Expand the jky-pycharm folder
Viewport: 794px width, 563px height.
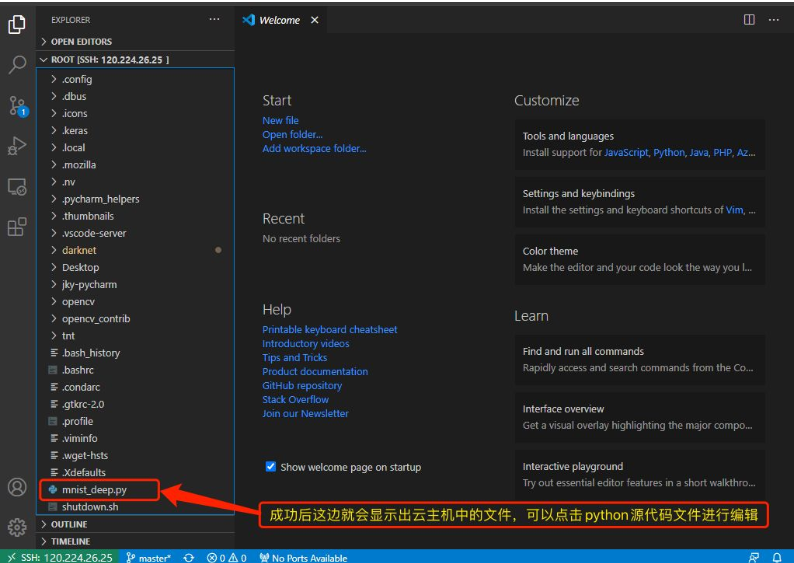click(x=135, y=285)
